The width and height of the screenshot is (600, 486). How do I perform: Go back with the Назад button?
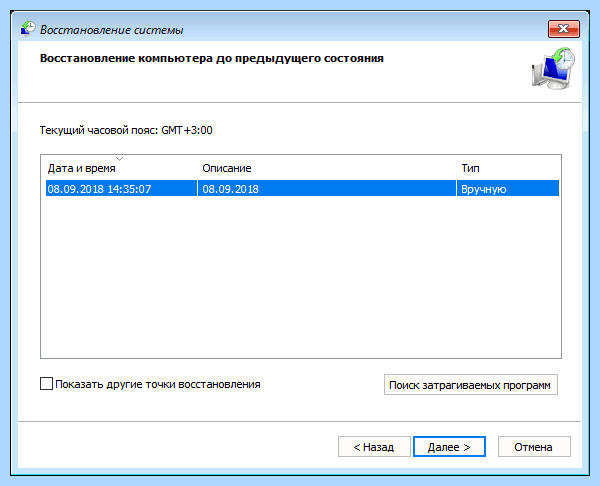374,447
